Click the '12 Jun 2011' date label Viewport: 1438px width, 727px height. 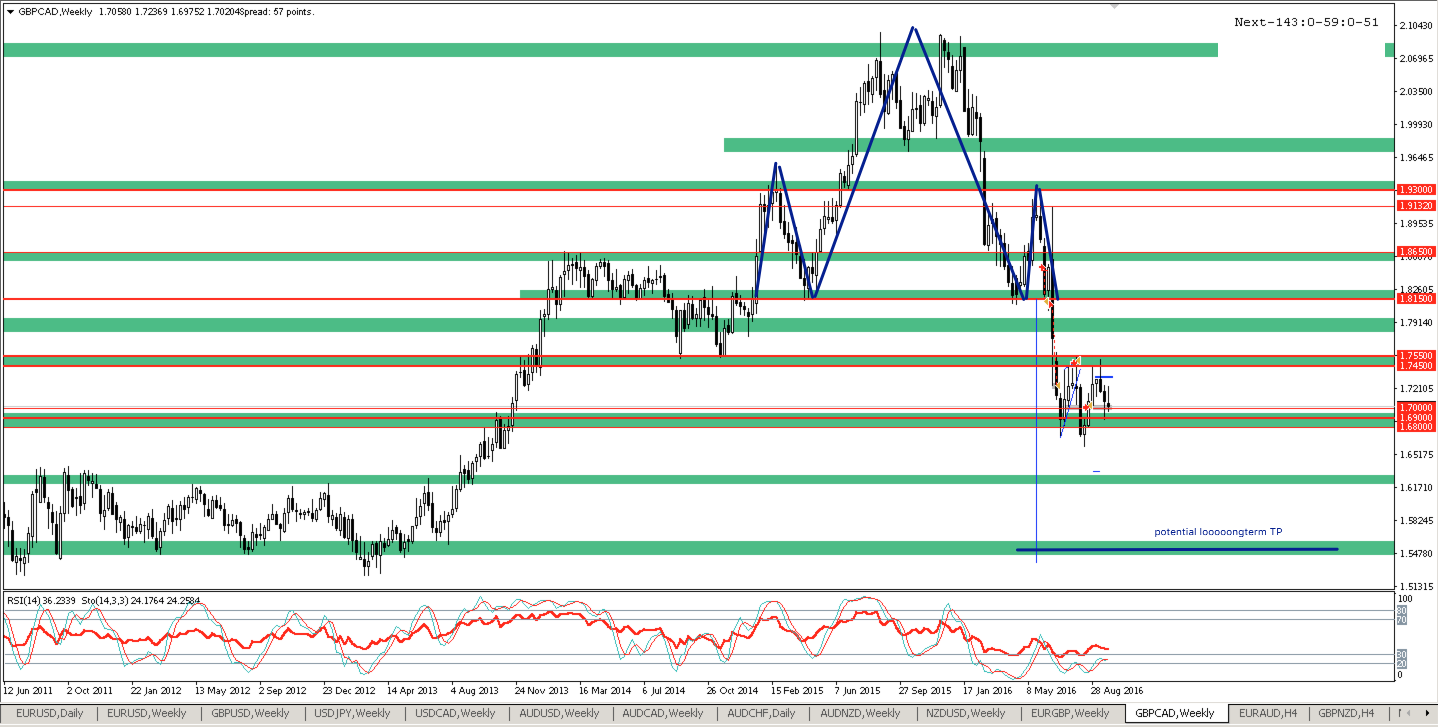pos(29,690)
